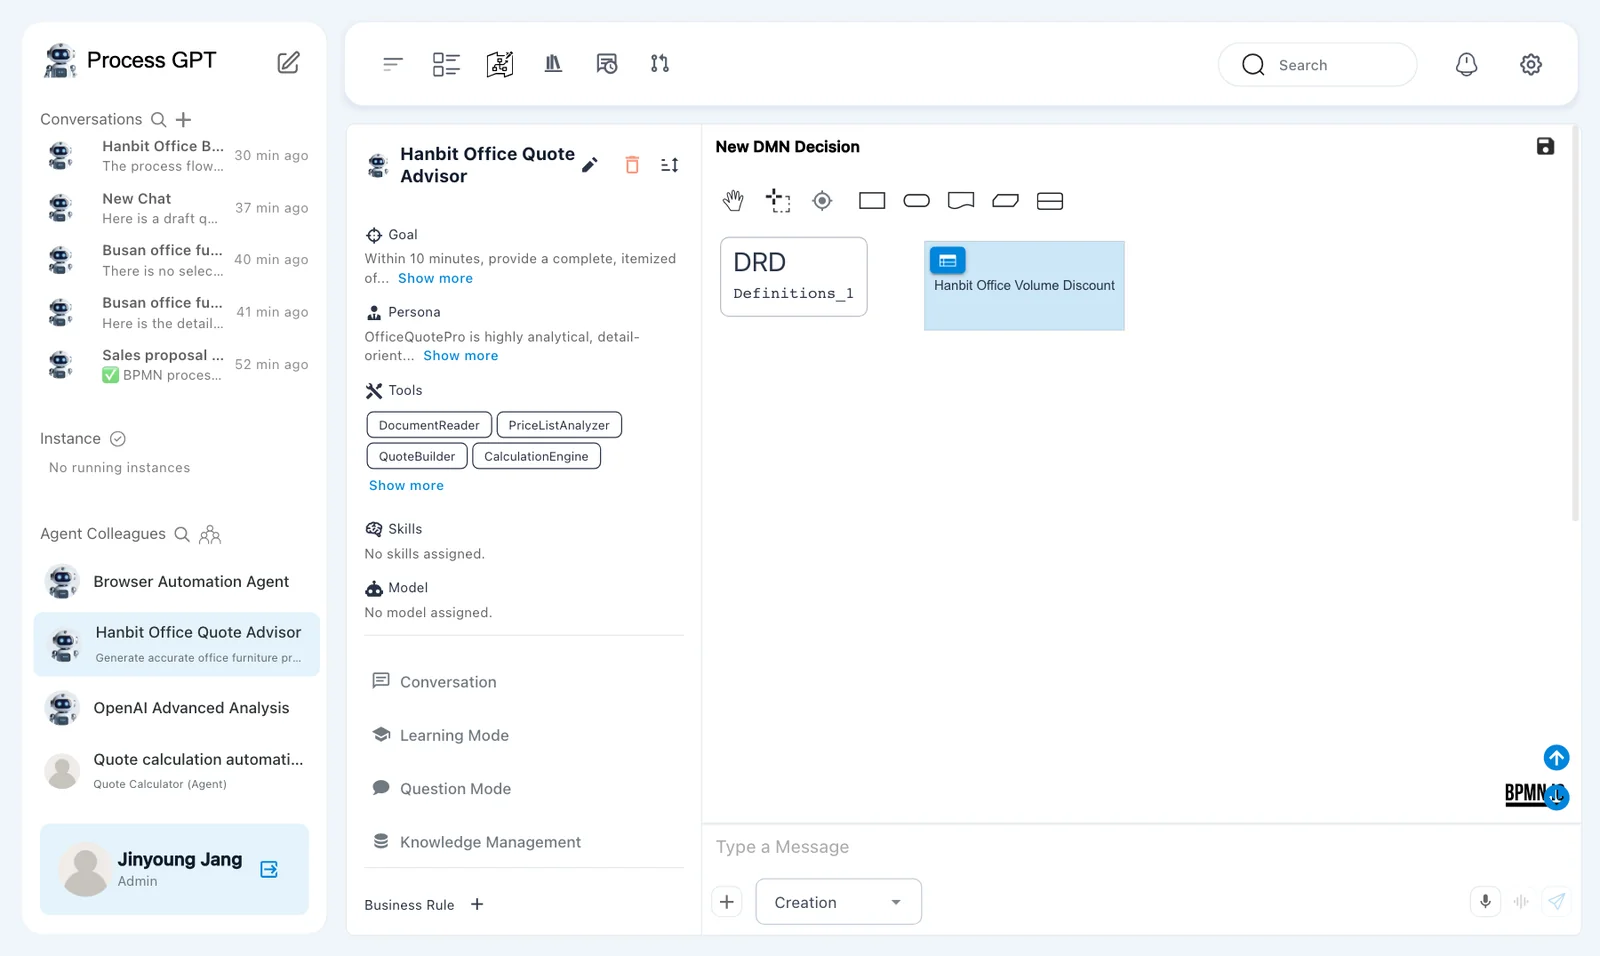The image size is (1600, 956).
Task: Open the scheduled chat history icon
Action: (x=607, y=64)
